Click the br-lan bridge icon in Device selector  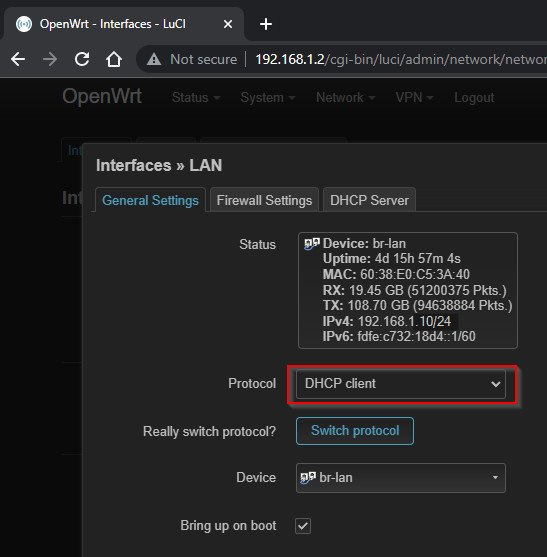point(308,477)
